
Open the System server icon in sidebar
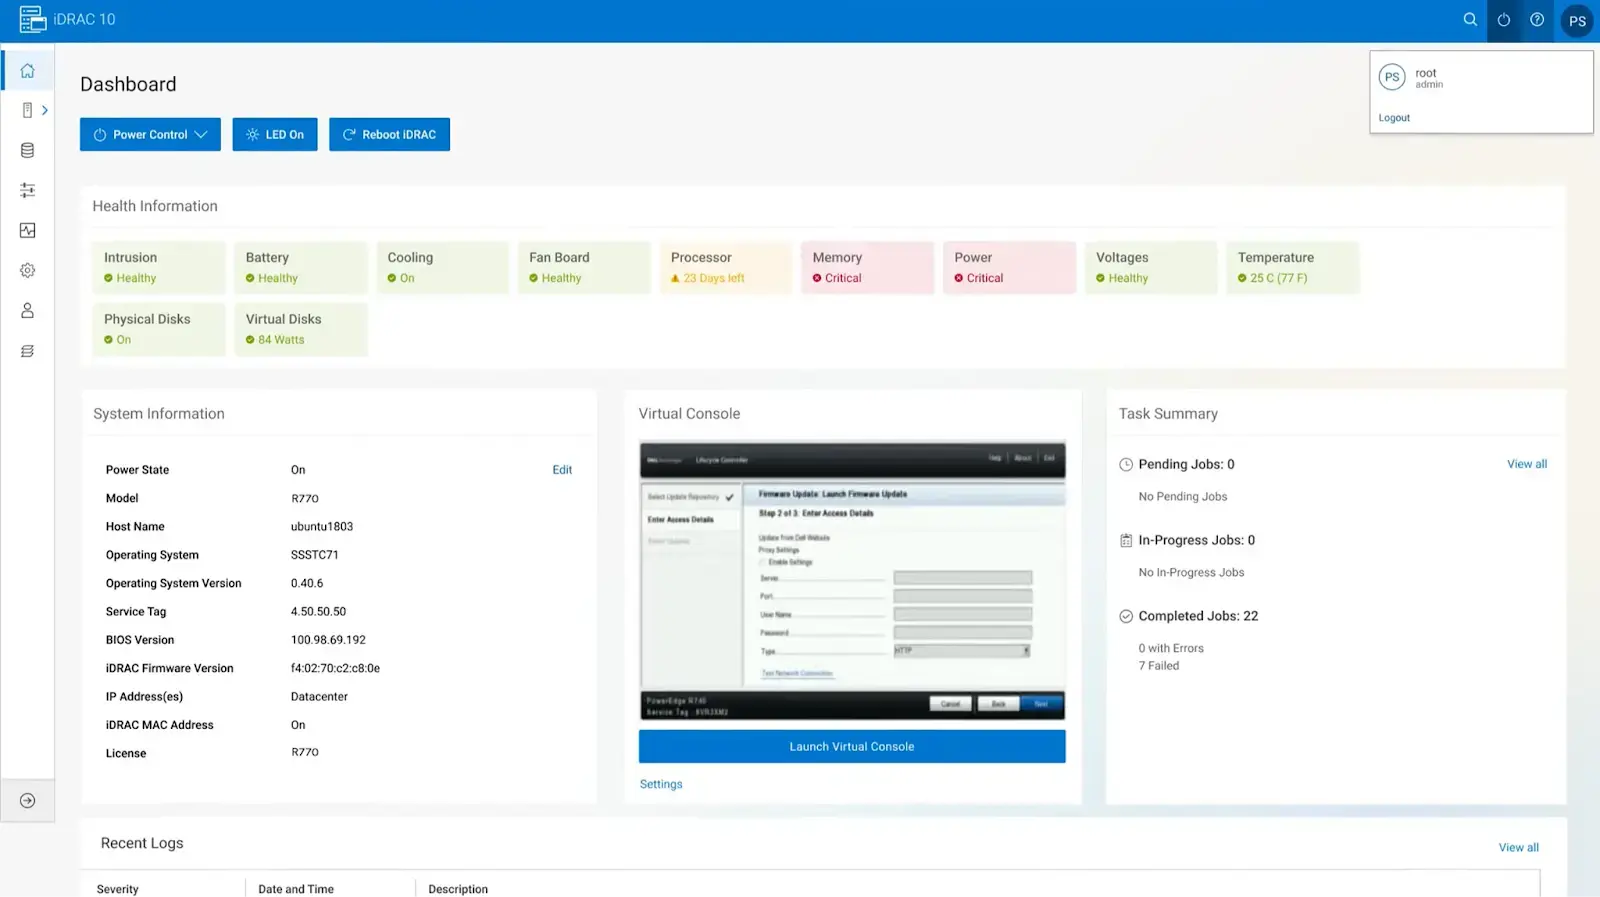coord(27,110)
